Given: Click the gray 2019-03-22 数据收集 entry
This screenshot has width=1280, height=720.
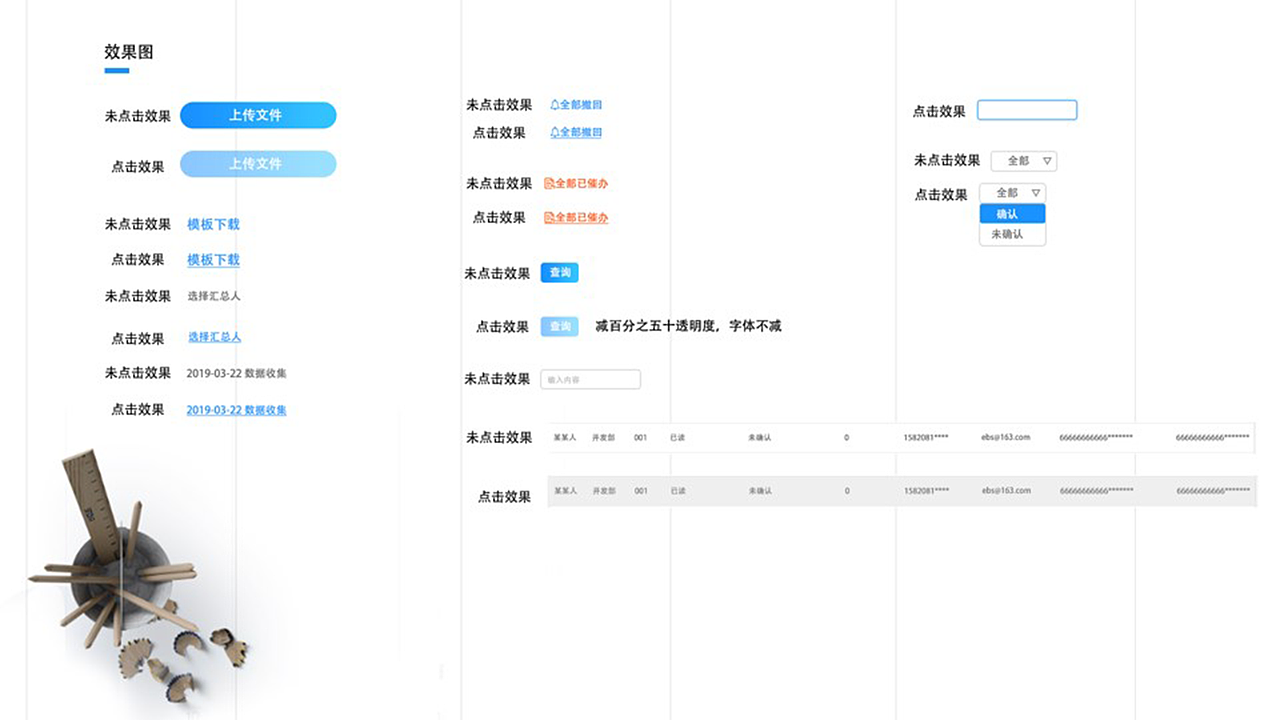Looking at the screenshot, I should [236, 373].
